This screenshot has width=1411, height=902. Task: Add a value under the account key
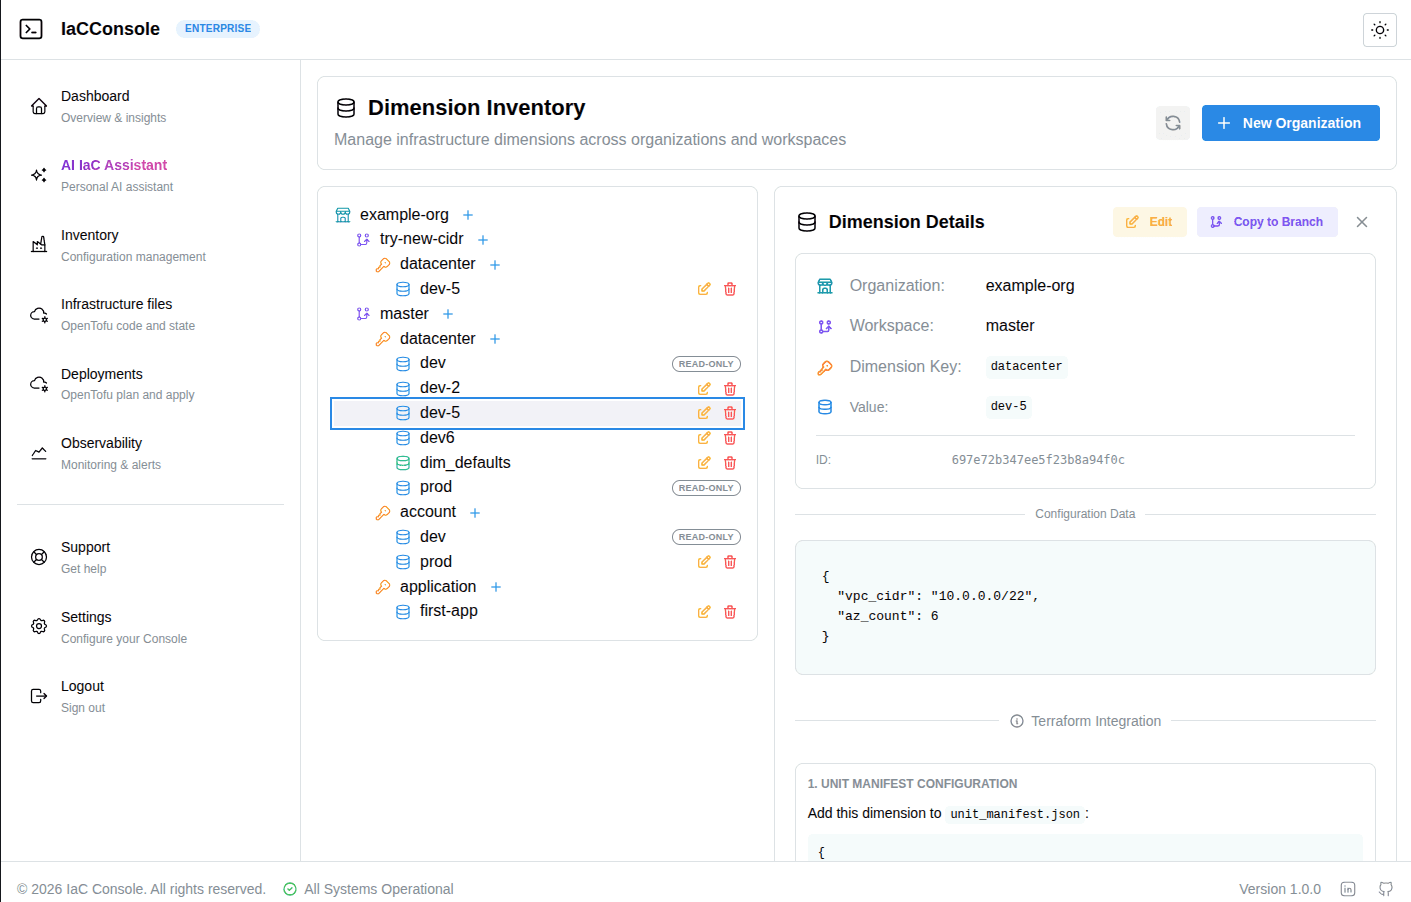pyautogui.click(x=475, y=513)
